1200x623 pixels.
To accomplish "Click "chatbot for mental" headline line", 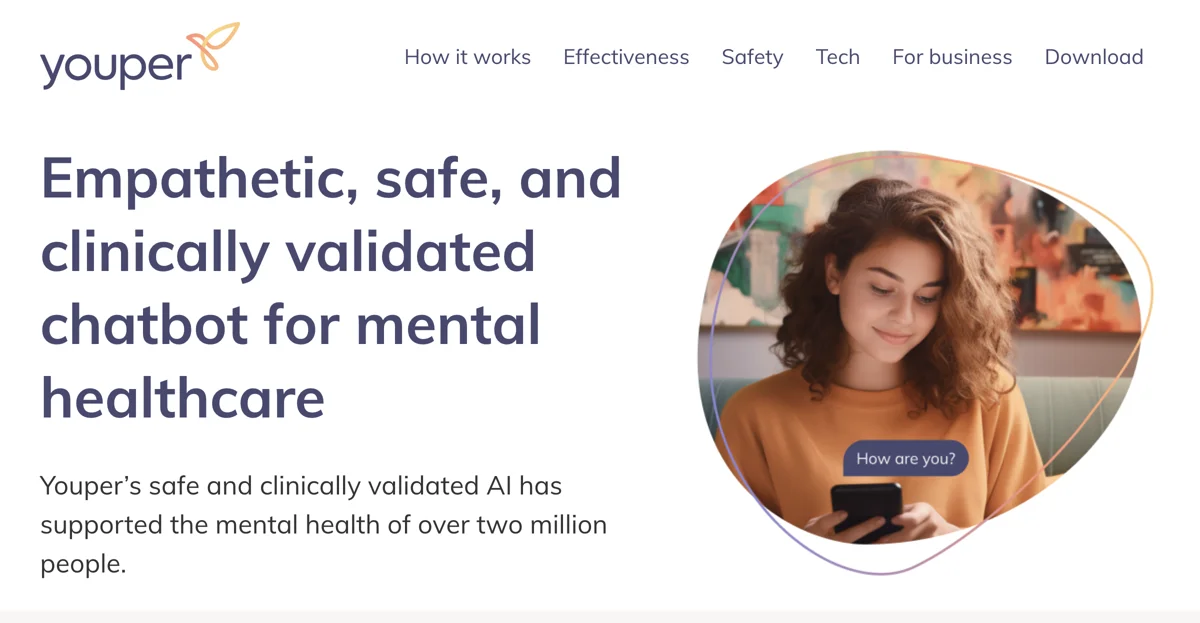I will tap(291, 324).
